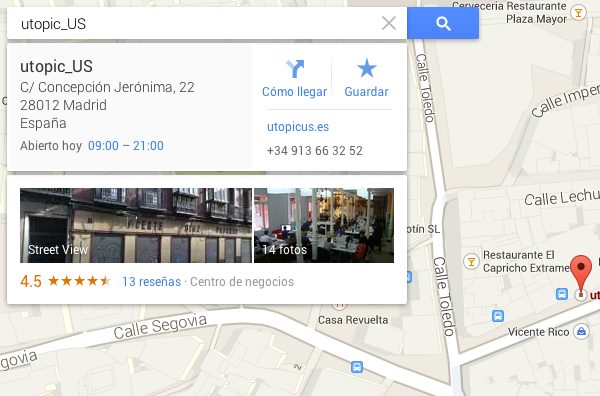600x396 pixels.
Task: Click the Calle Segovia street label
Action: (160, 326)
